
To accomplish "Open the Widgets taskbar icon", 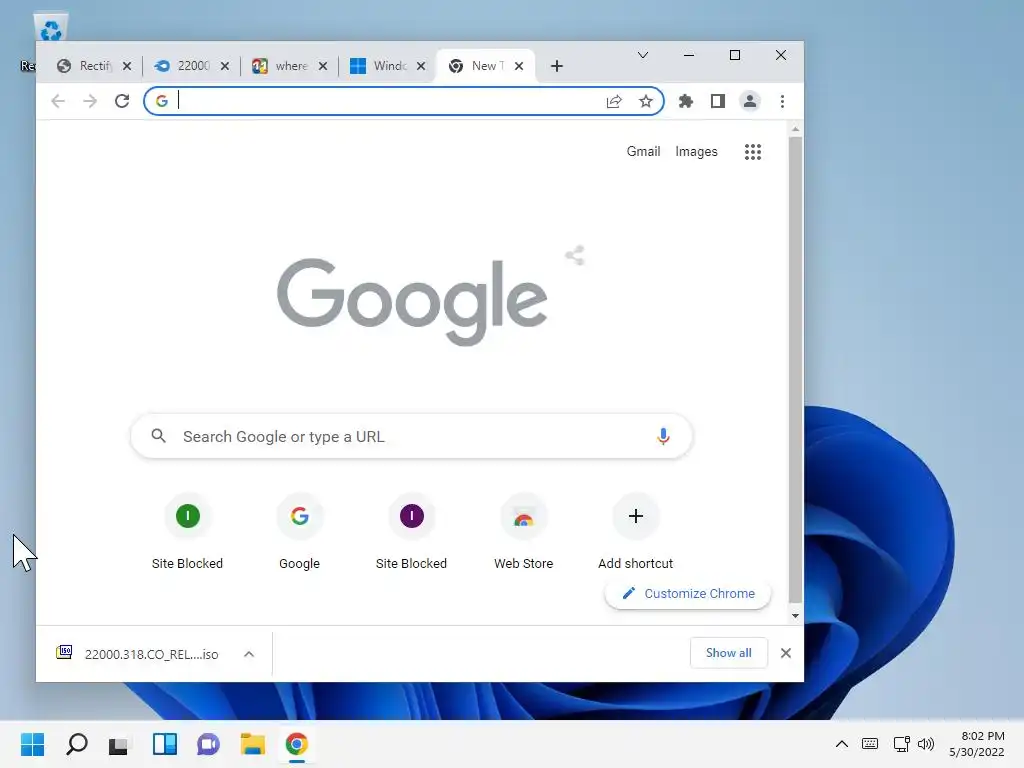I will click(x=165, y=744).
